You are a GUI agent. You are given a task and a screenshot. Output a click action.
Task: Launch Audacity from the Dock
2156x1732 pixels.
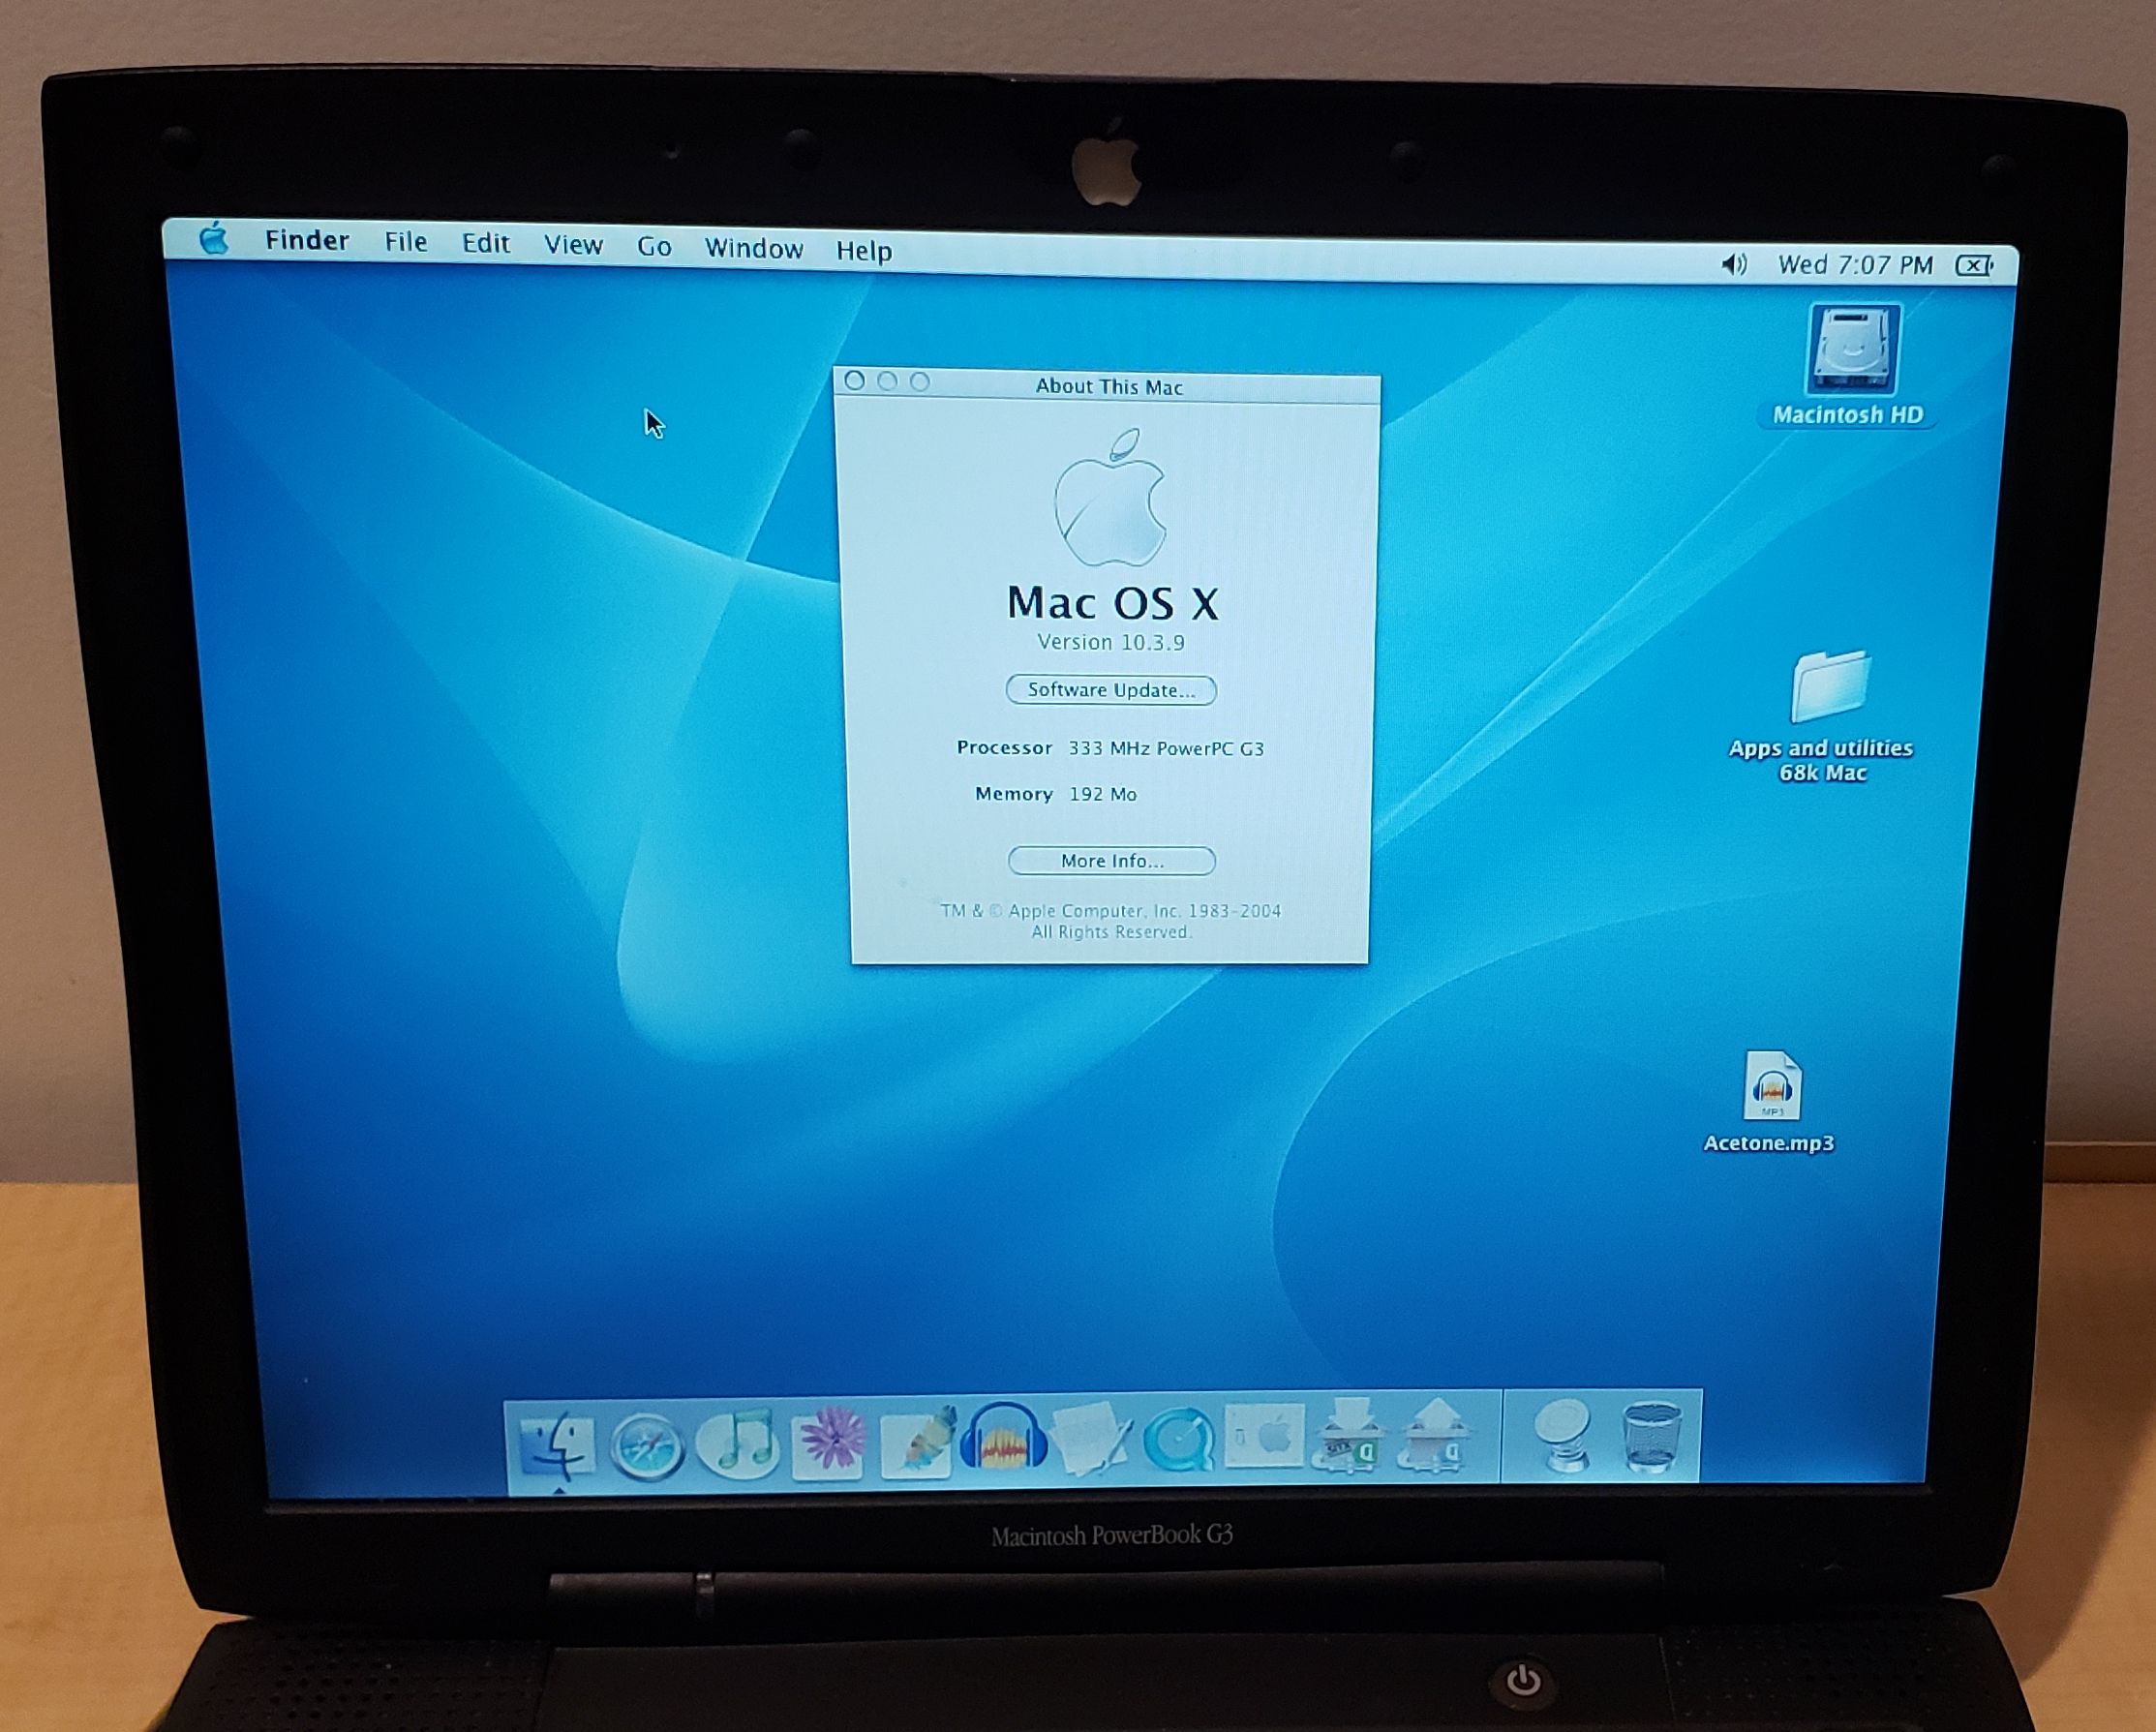pyautogui.click(x=1003, y=1438)
